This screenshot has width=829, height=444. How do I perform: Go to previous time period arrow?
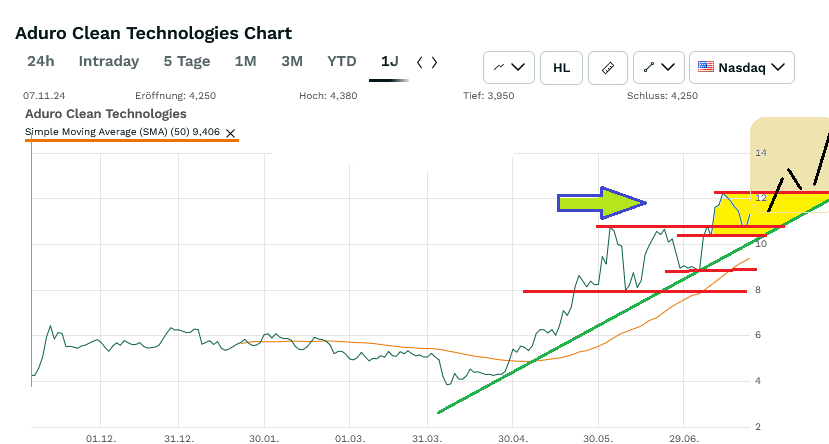[420, 62]
